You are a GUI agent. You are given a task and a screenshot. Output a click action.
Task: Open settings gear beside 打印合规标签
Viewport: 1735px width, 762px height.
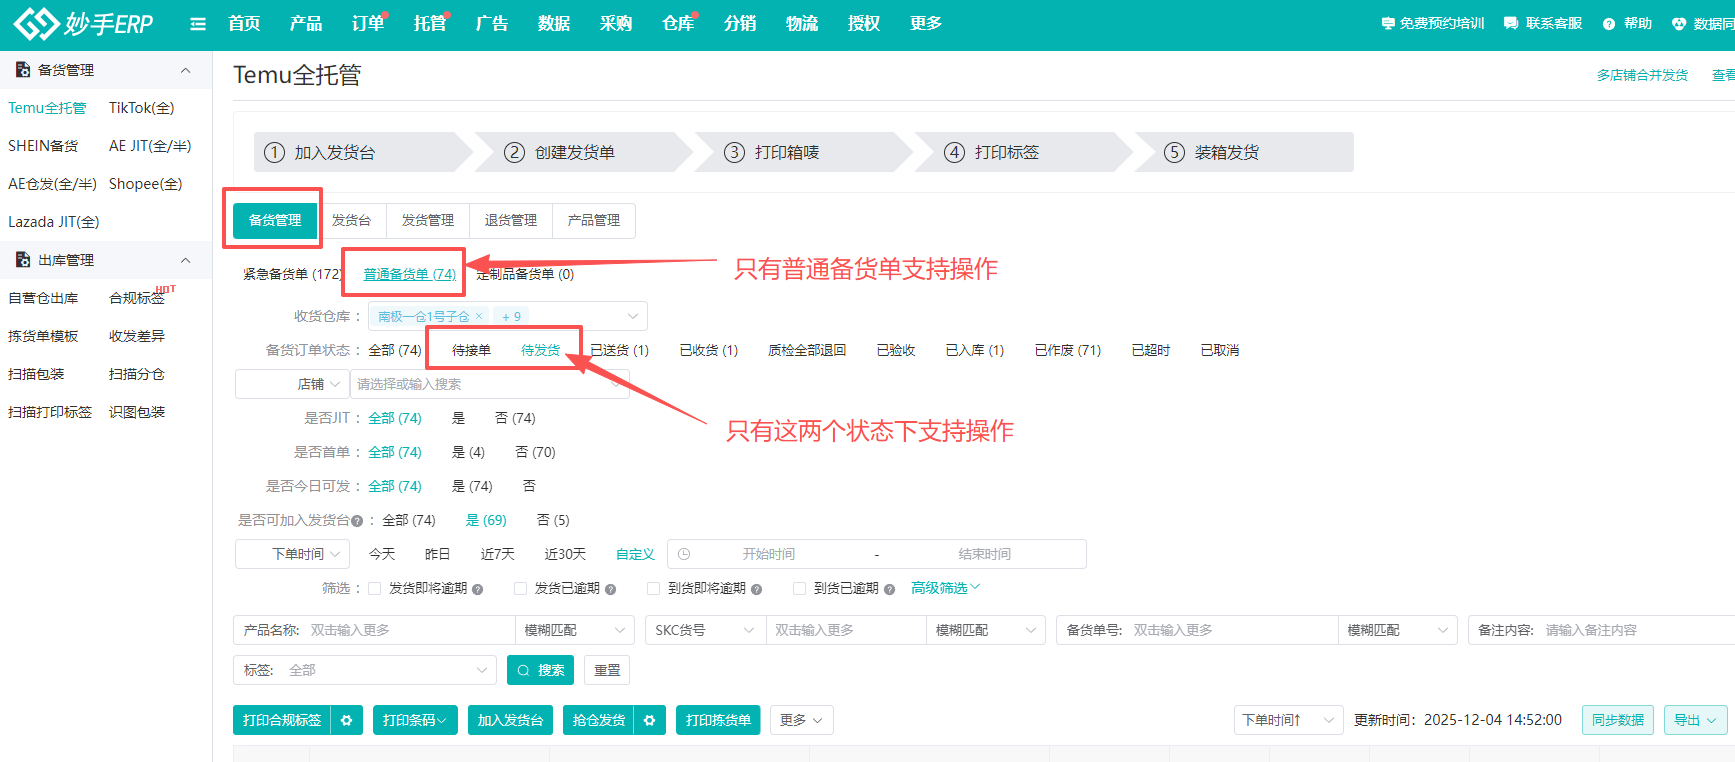pos(346,720)
